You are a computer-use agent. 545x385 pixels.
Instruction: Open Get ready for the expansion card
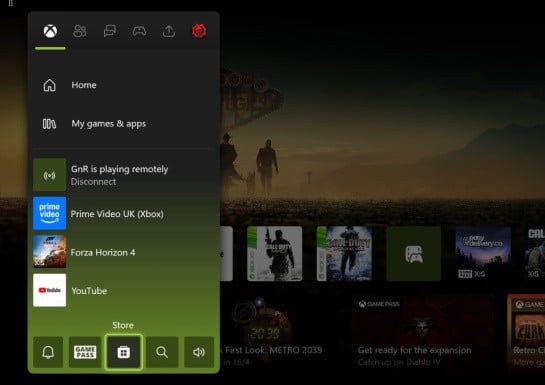(422, 332)
